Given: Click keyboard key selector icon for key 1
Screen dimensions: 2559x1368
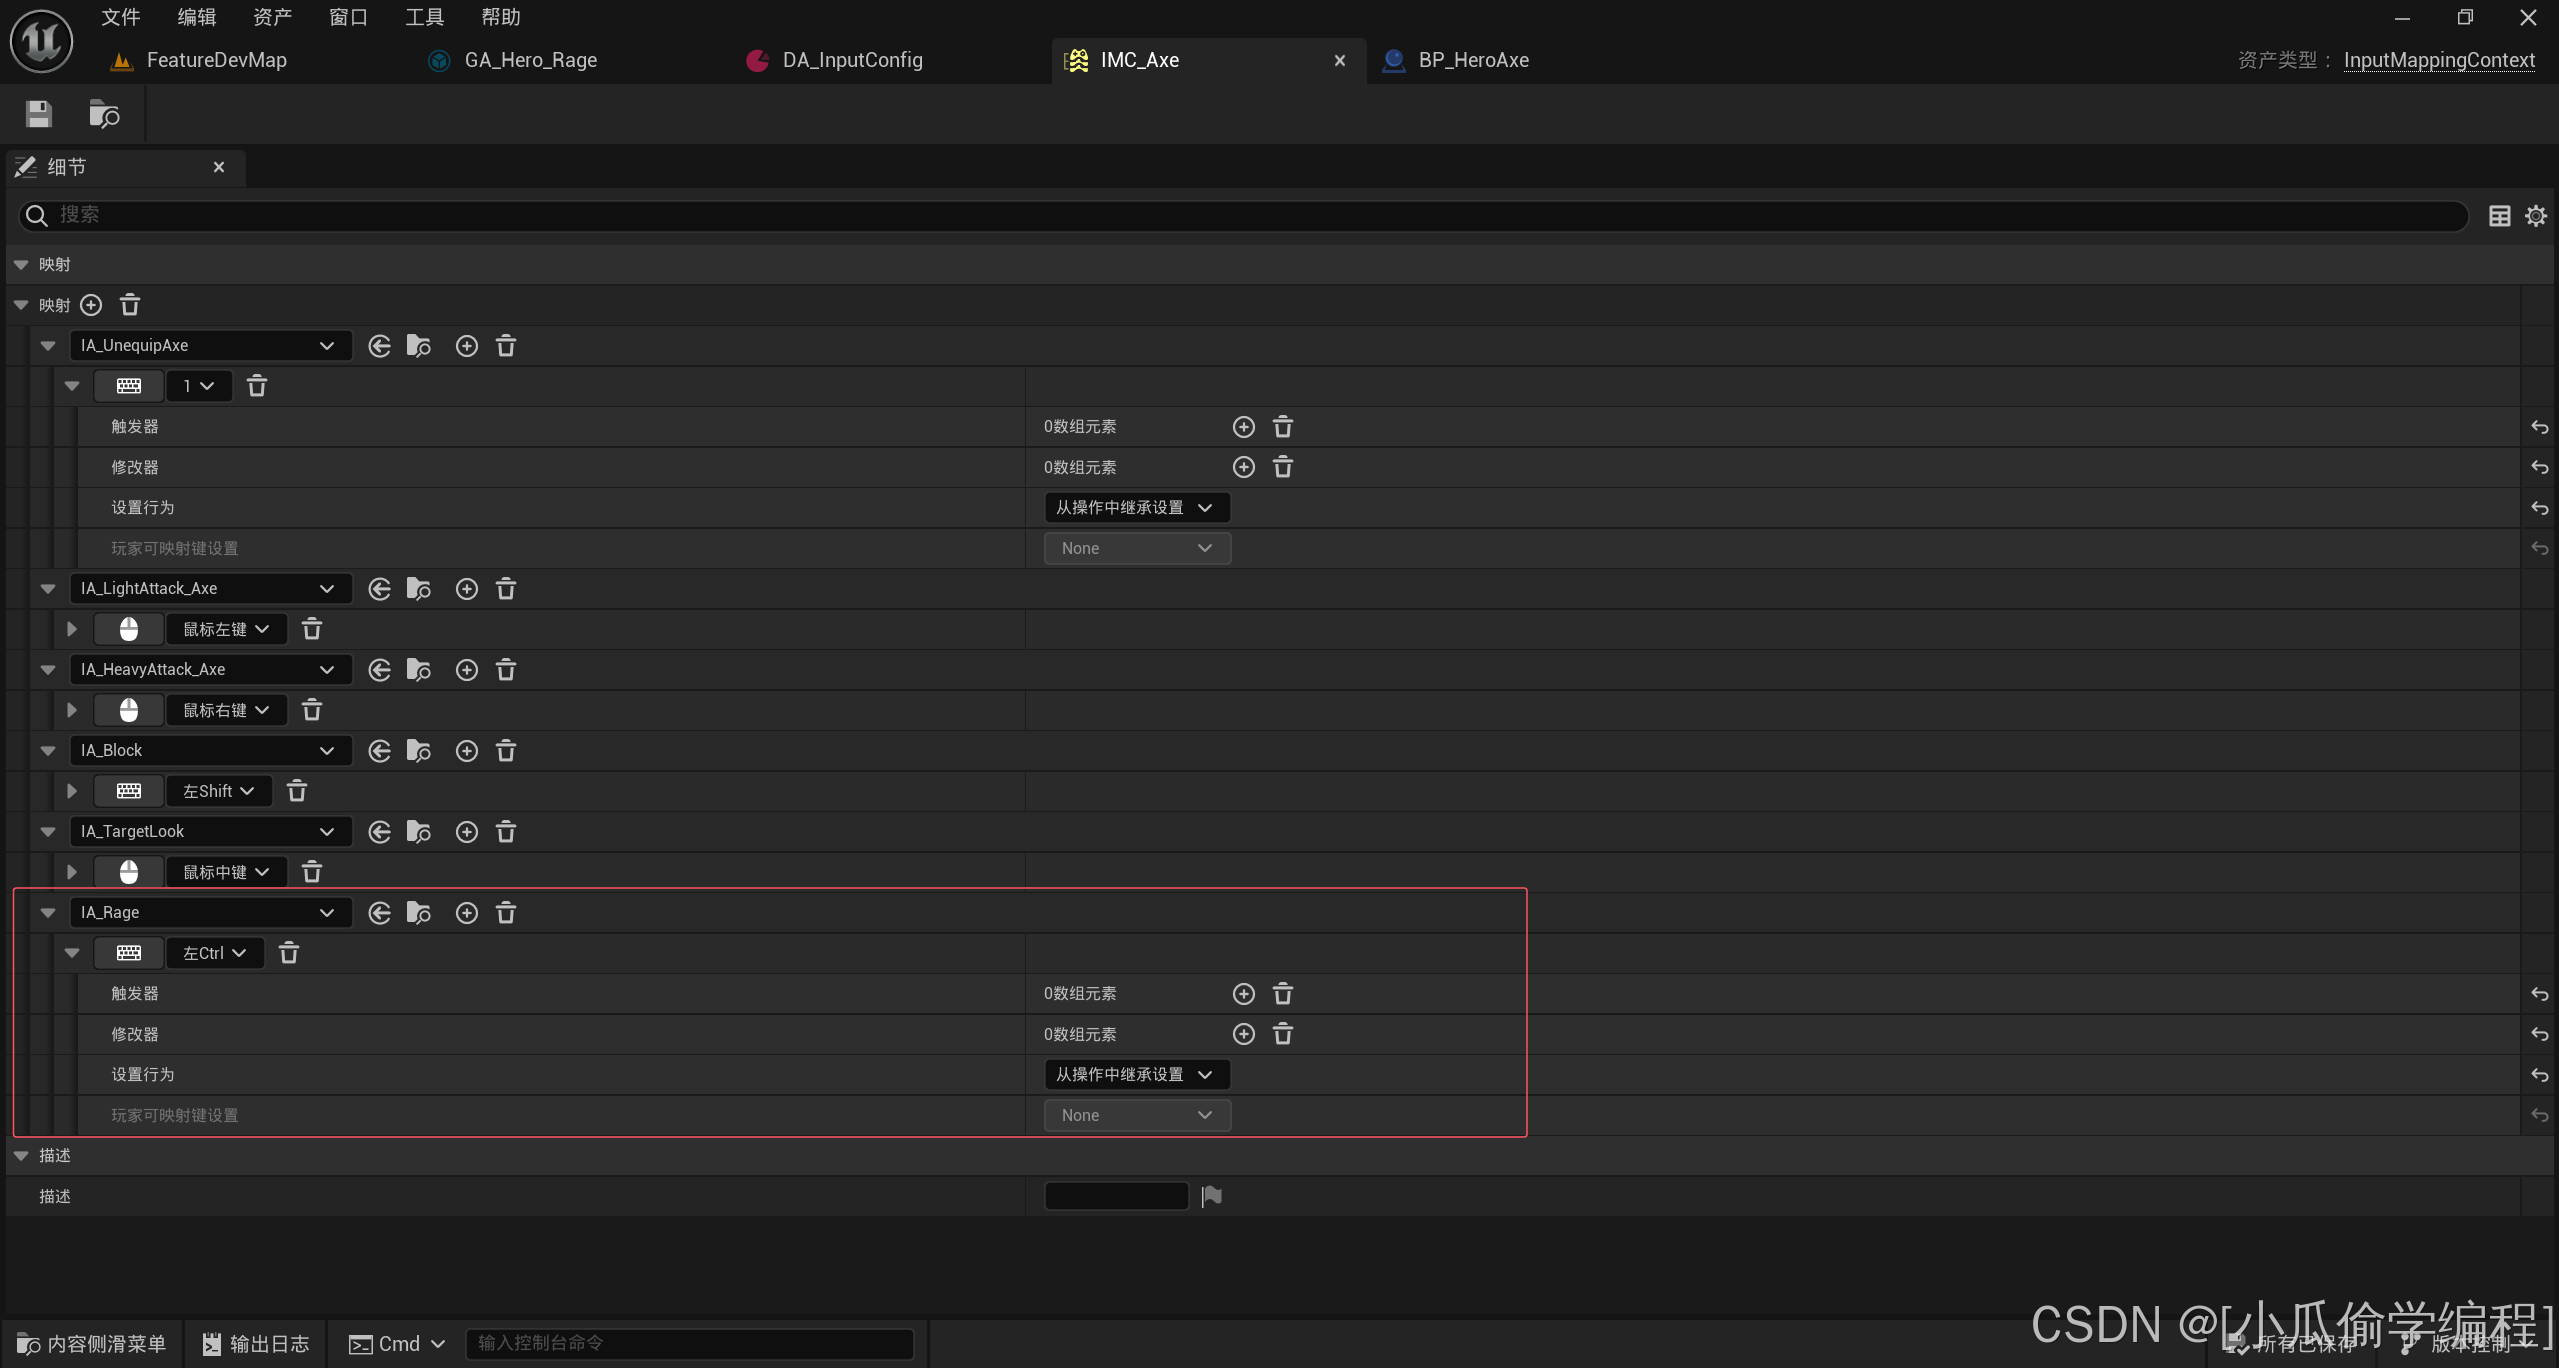Looking at the screenshot, I should pyautogui.click(x=129, y=386).
